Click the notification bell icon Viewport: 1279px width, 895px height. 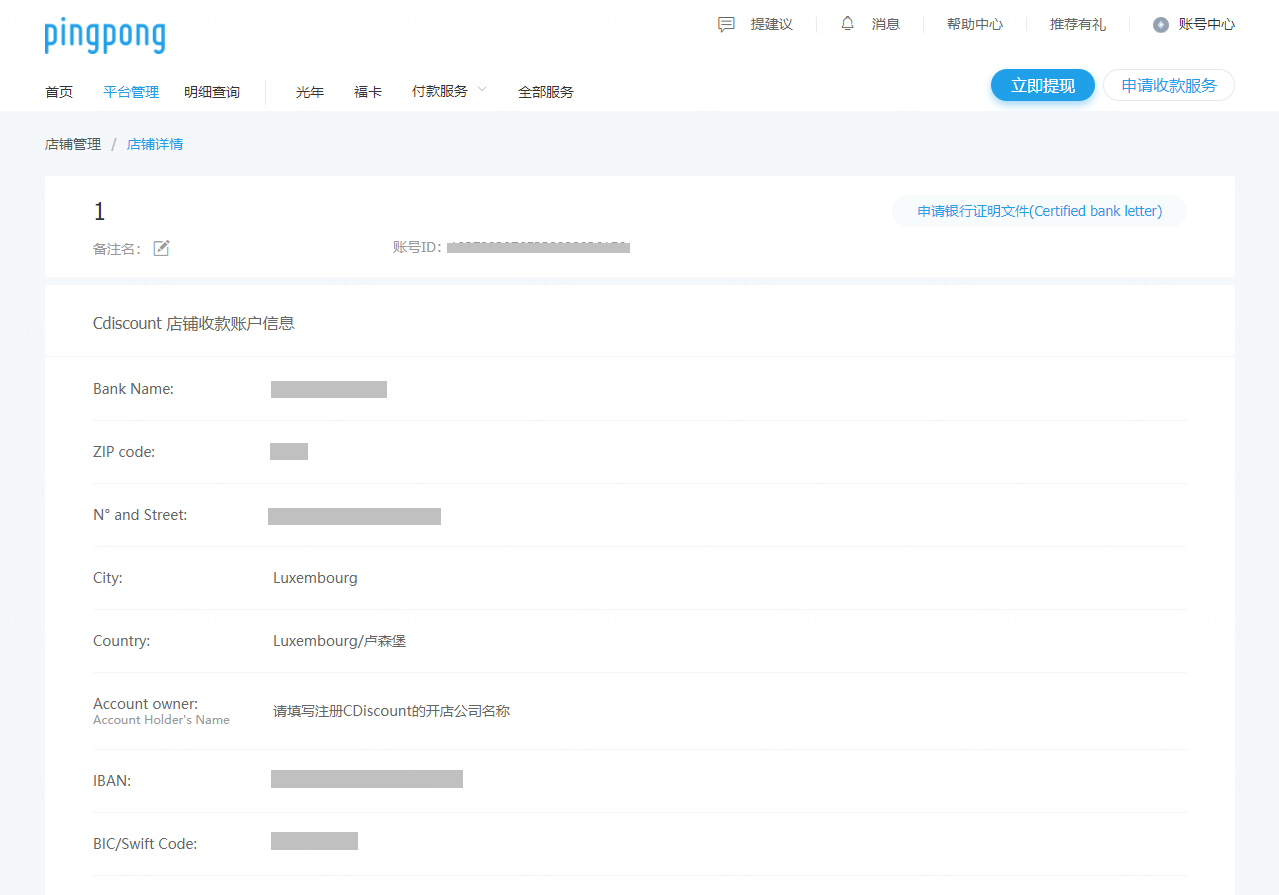click(x=848, y=23)
